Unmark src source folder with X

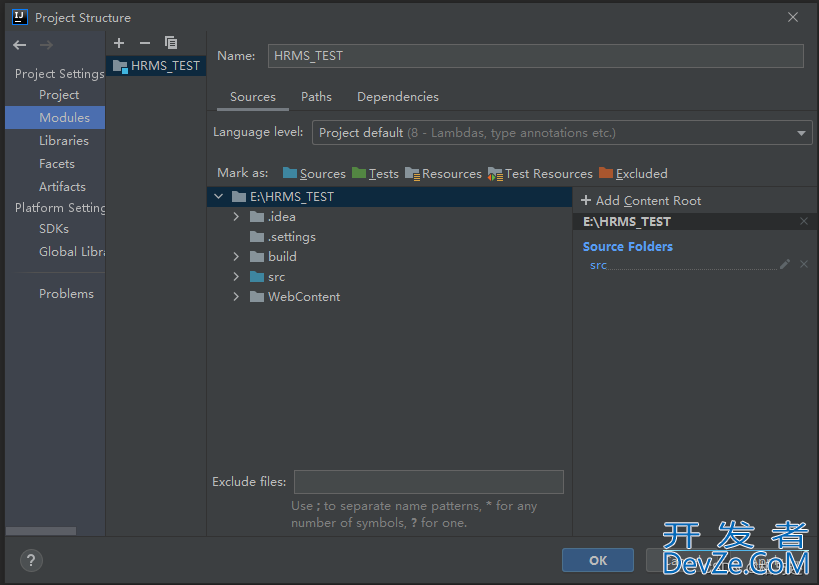[804, 264]
